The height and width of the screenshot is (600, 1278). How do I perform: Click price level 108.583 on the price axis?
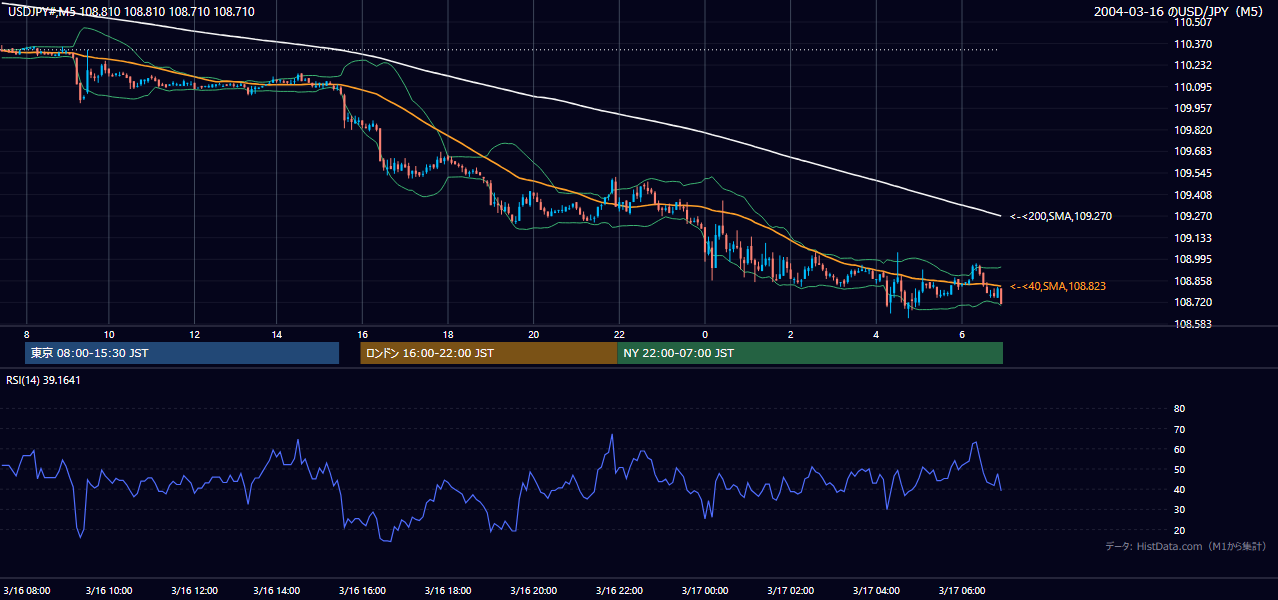[x=1192, y=324]
